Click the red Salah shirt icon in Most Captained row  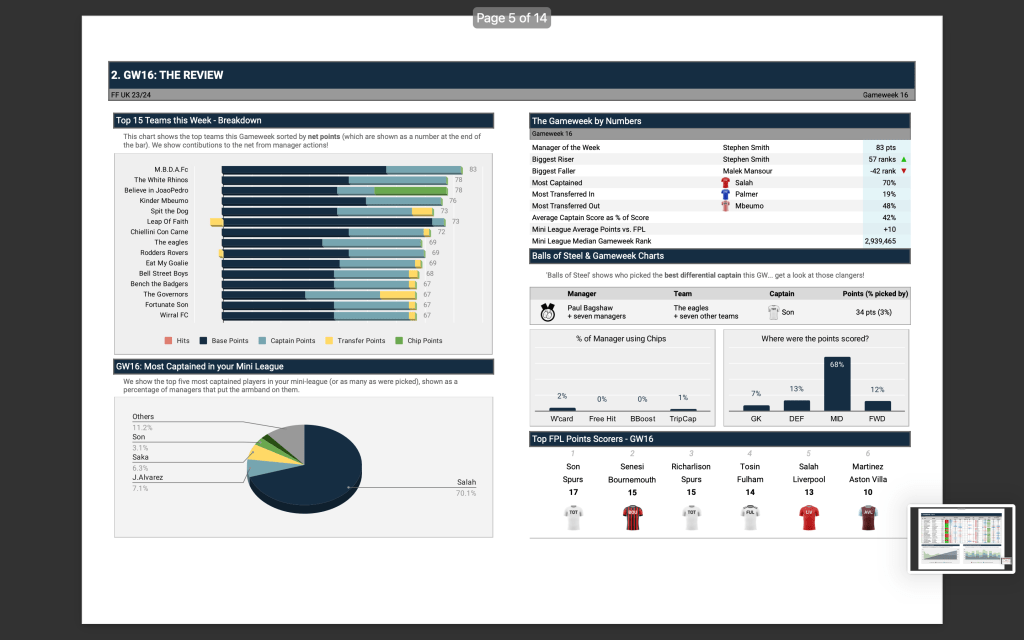(x=726, y=183)
